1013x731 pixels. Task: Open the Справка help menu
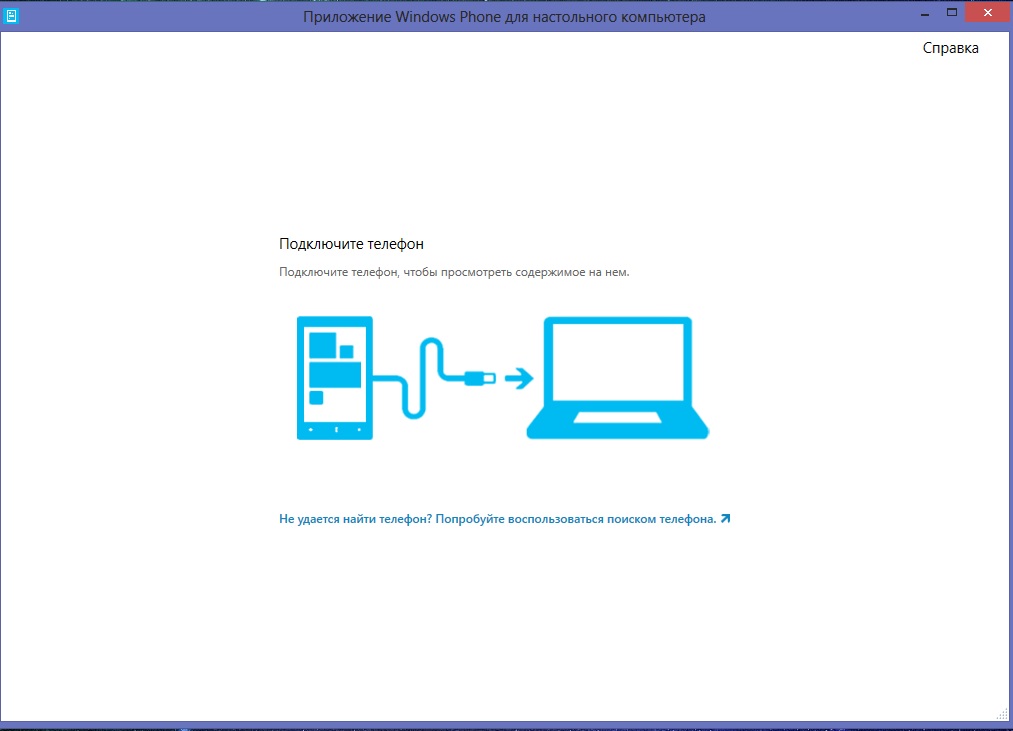(950, 48)
